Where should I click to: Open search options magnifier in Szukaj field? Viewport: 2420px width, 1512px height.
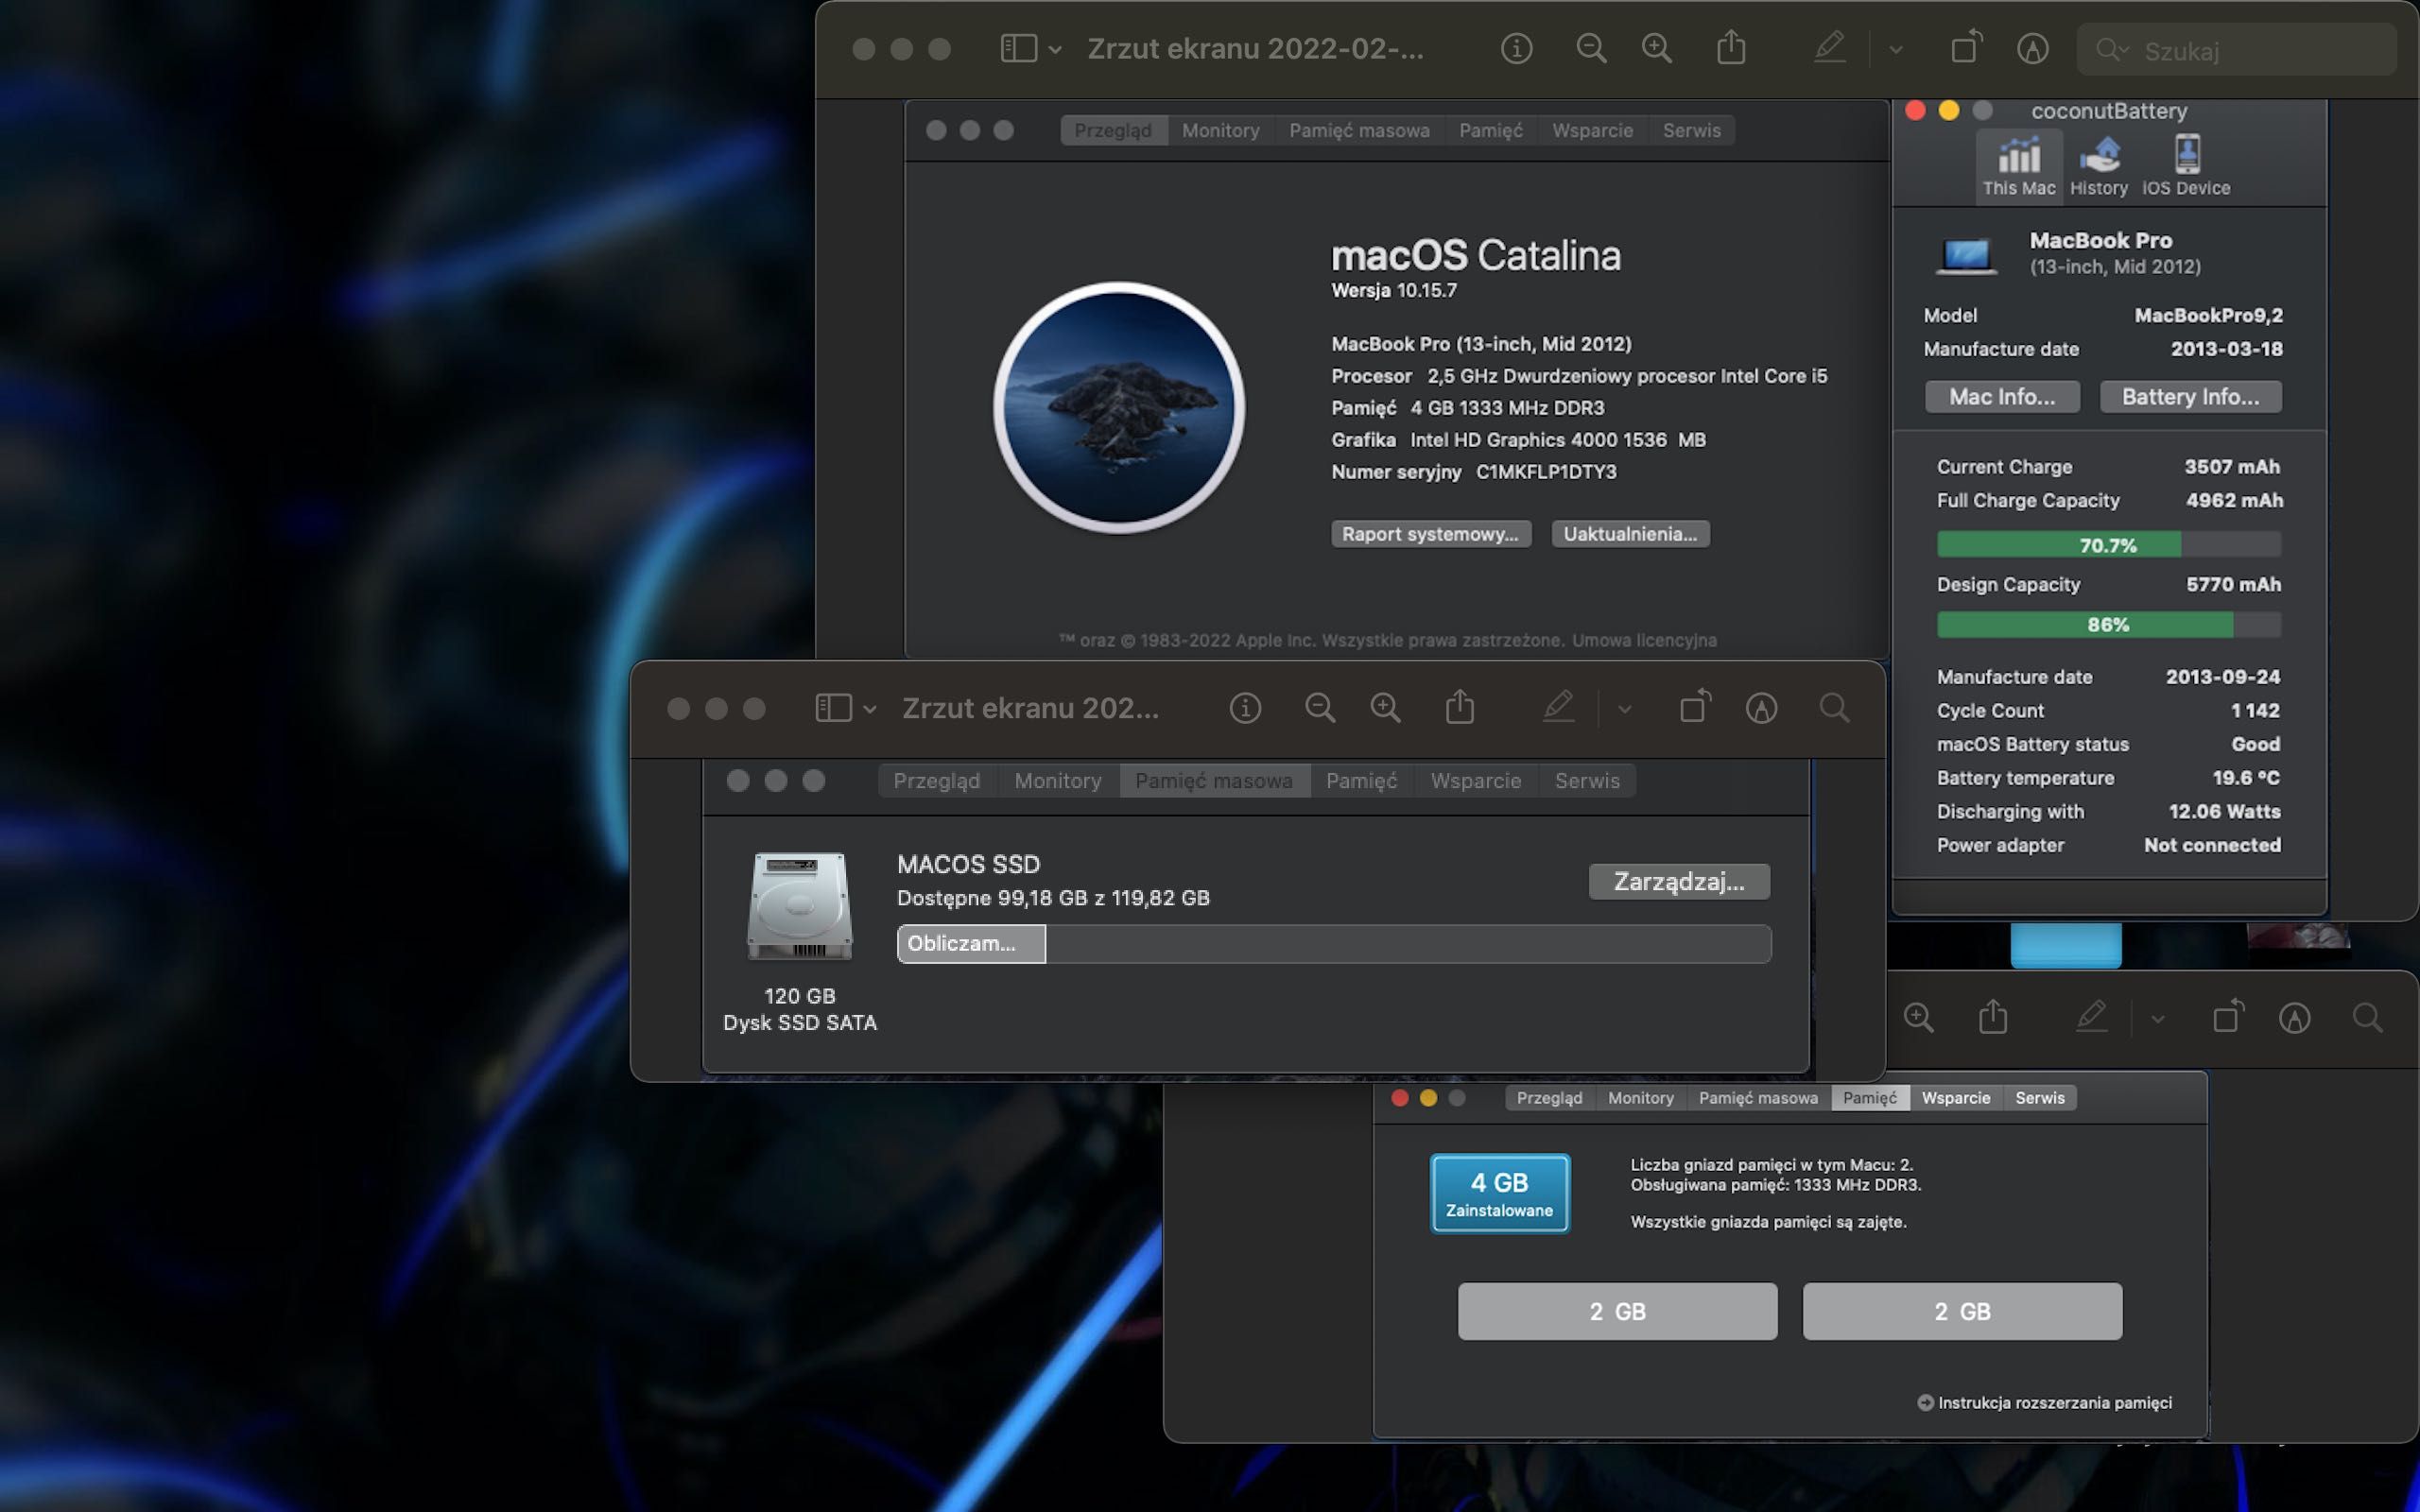tap(2111, 50)
